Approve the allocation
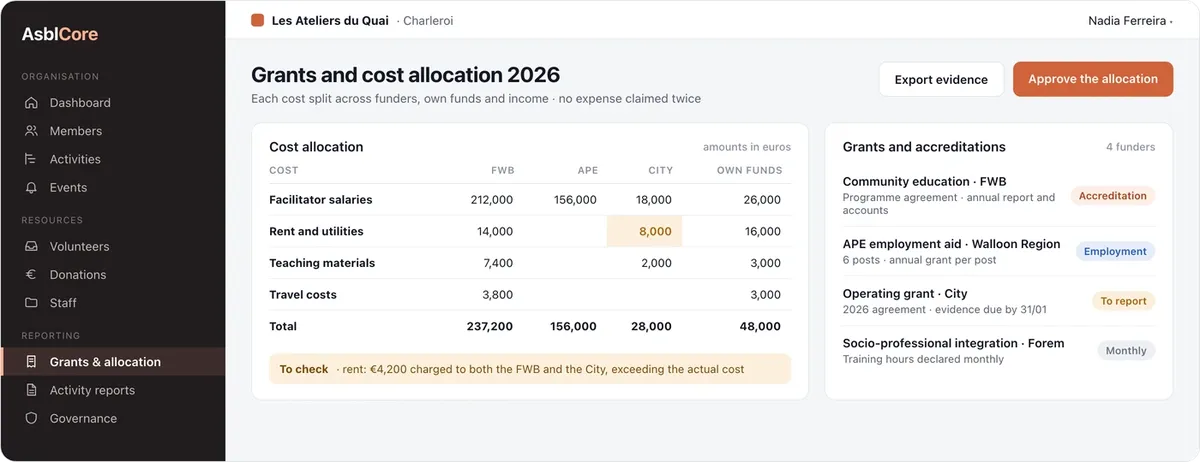1200x462 pixels. click(x=1093, y=79)
